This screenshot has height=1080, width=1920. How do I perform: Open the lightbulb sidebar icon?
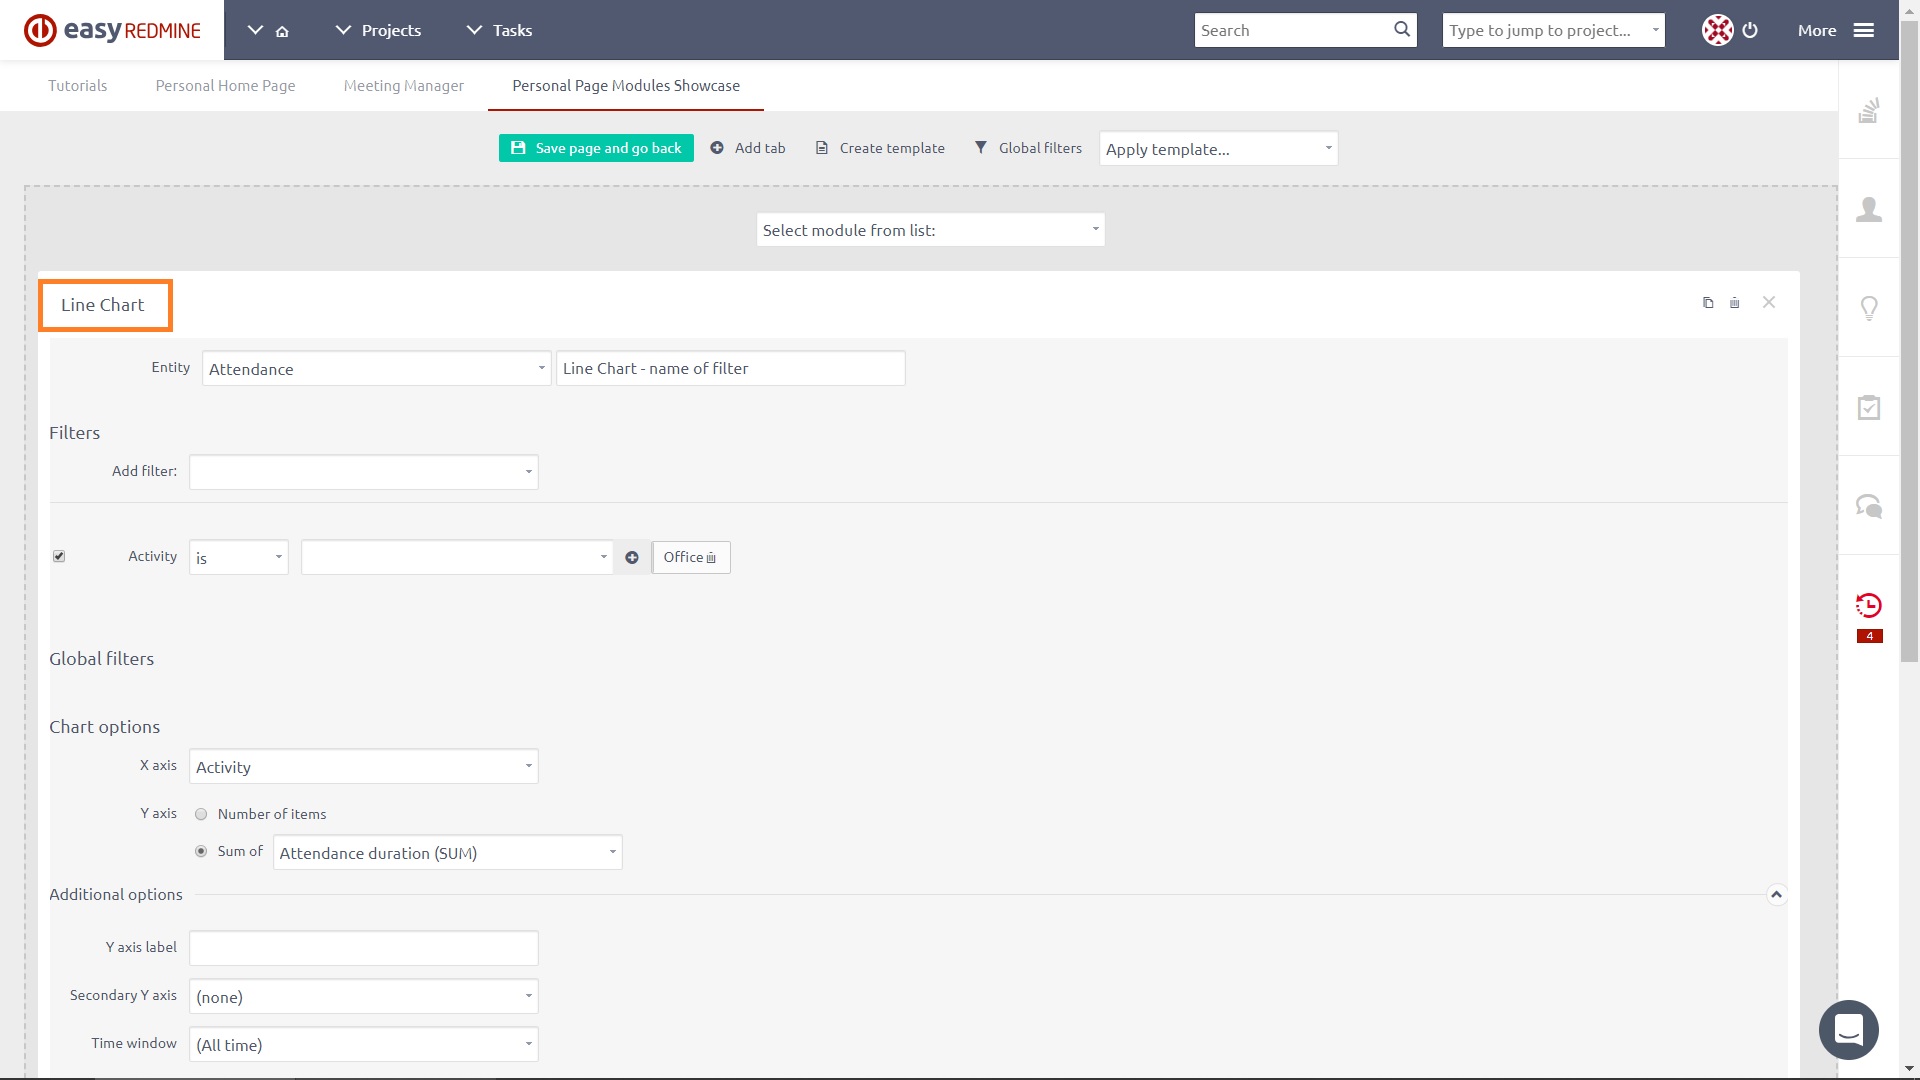[x=1868, y=308]
